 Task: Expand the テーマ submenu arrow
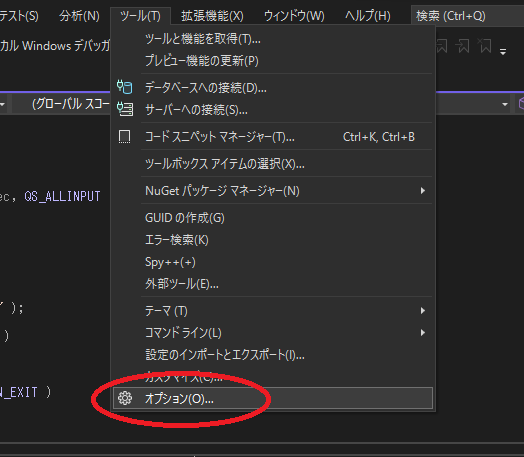pyautogui.click(x=423, y=311)
